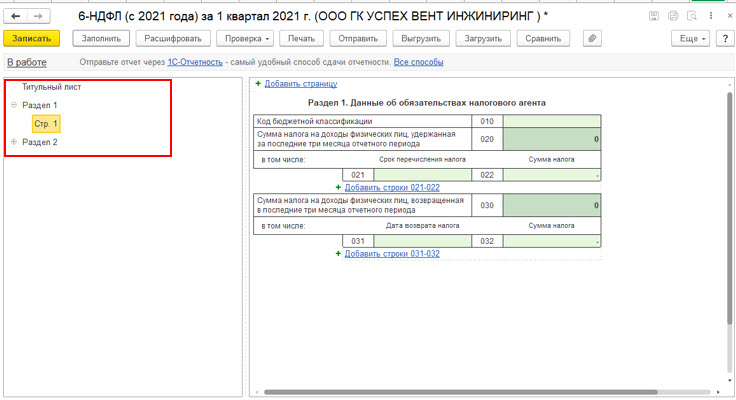Open the В работе status link

27,62
